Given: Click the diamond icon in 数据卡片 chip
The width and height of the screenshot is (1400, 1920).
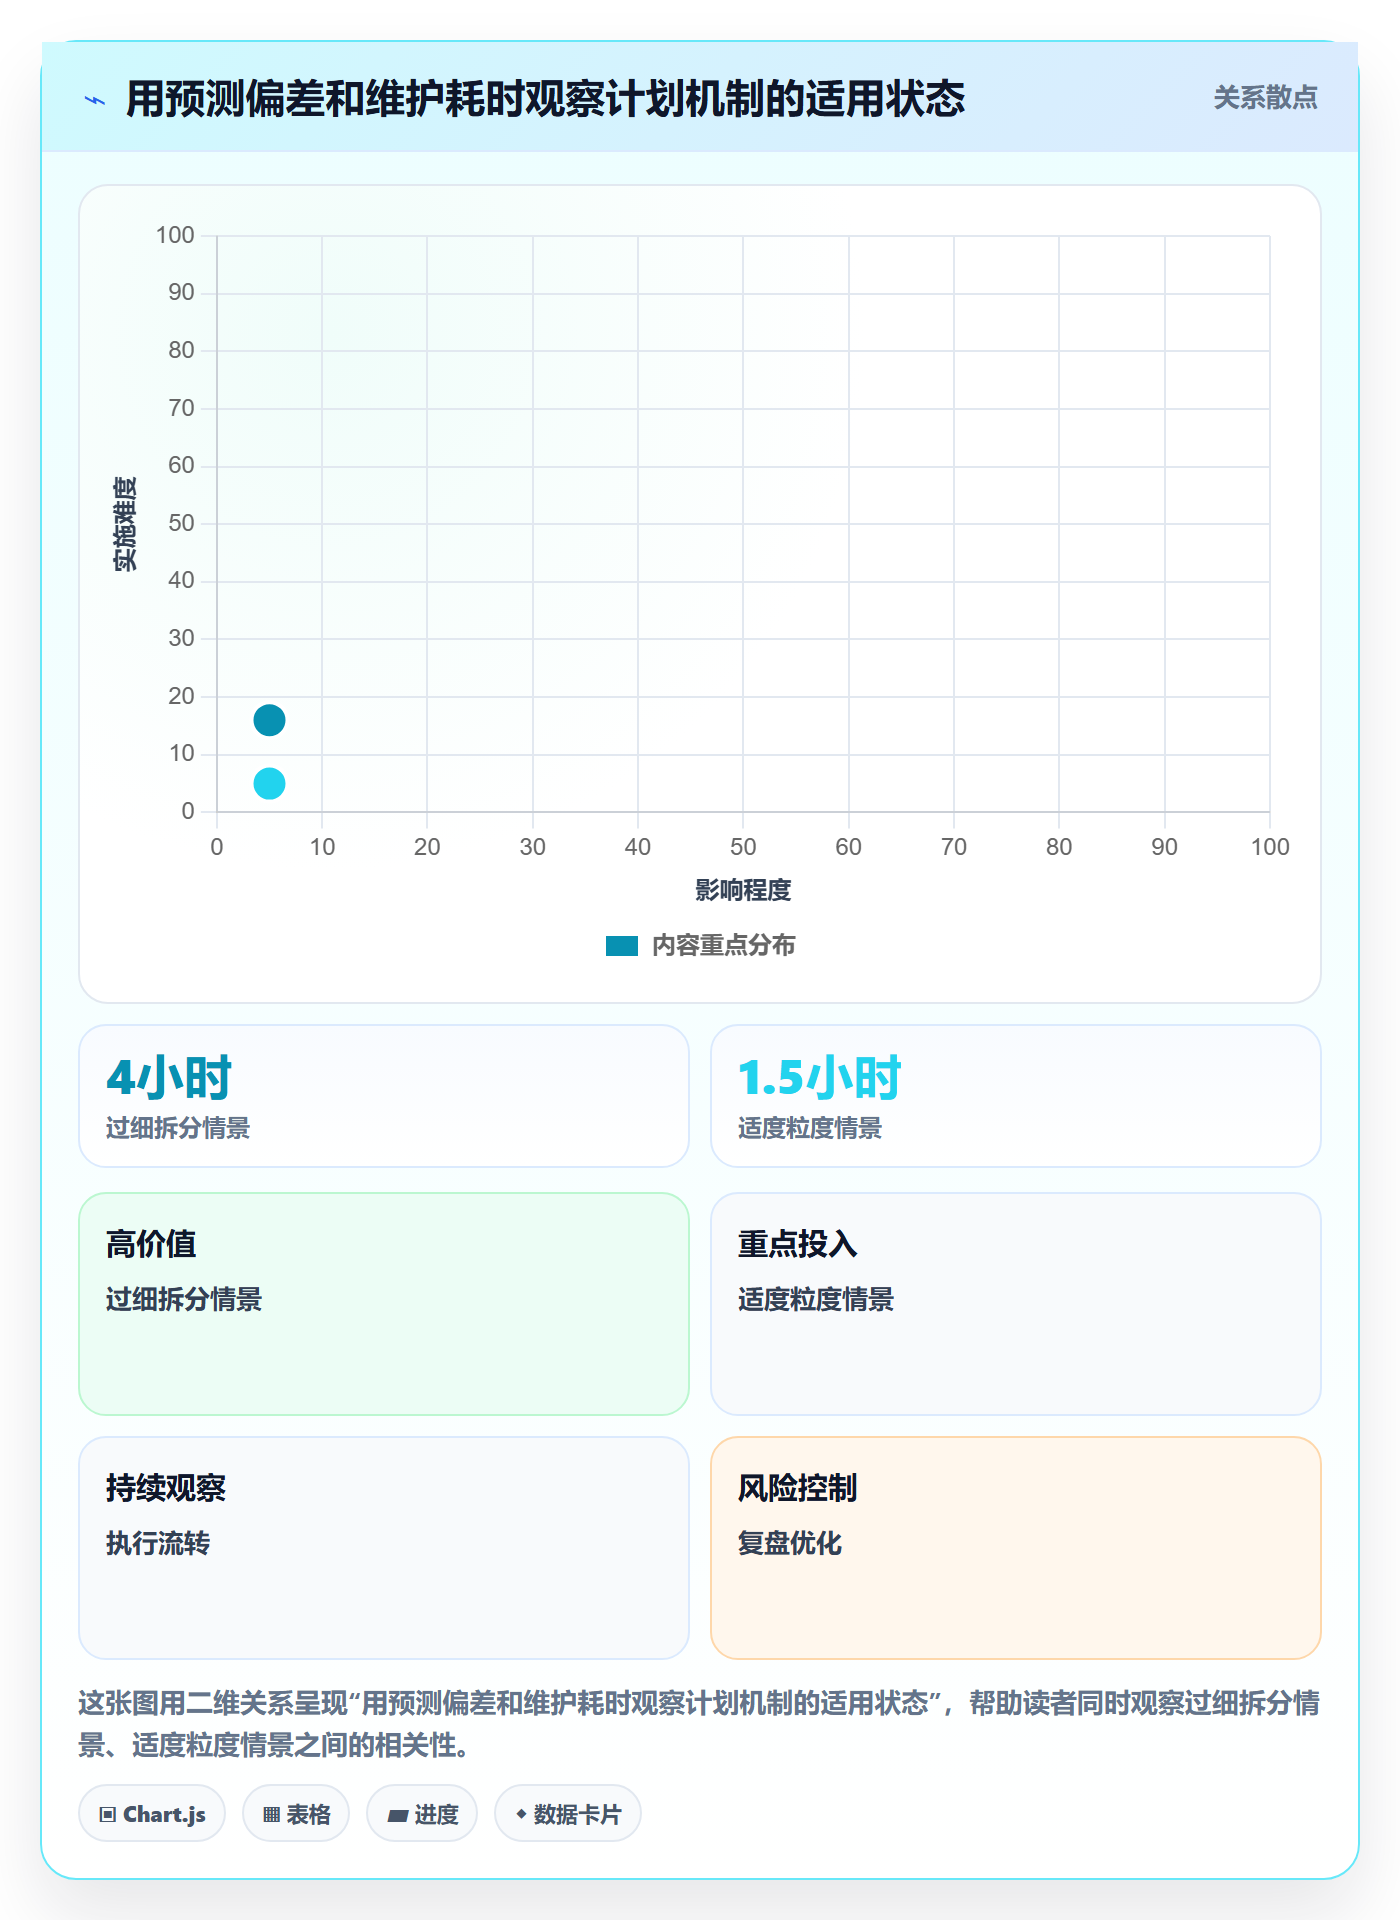Looking at the screenshot, I should coord(521,1814).
